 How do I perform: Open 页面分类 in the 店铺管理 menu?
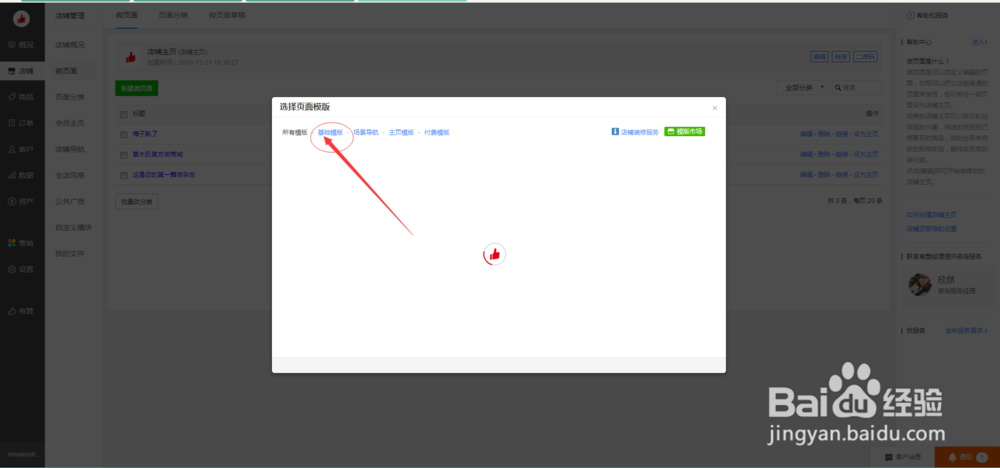69,97
